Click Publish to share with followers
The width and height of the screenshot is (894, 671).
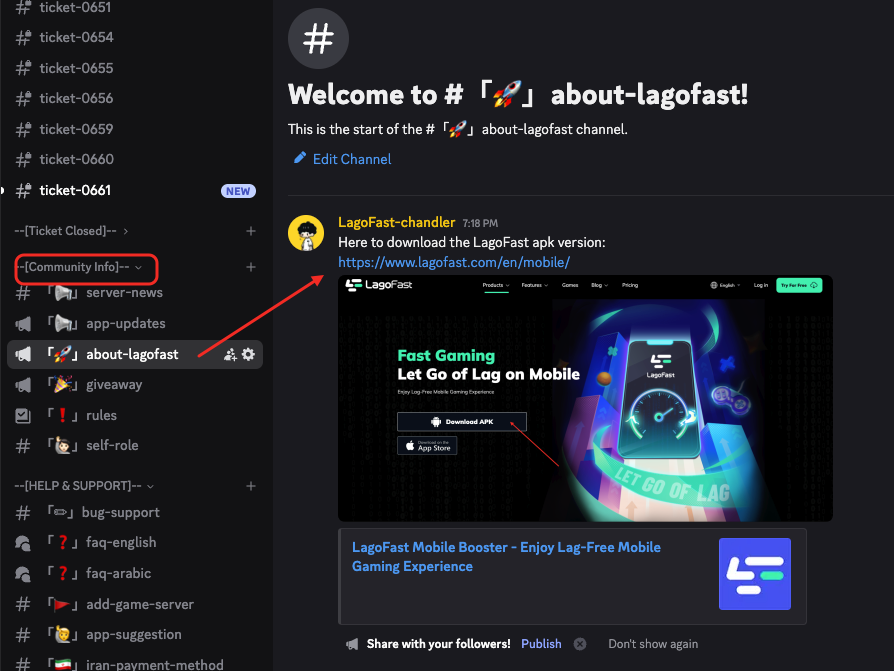(x=541, y=644)
